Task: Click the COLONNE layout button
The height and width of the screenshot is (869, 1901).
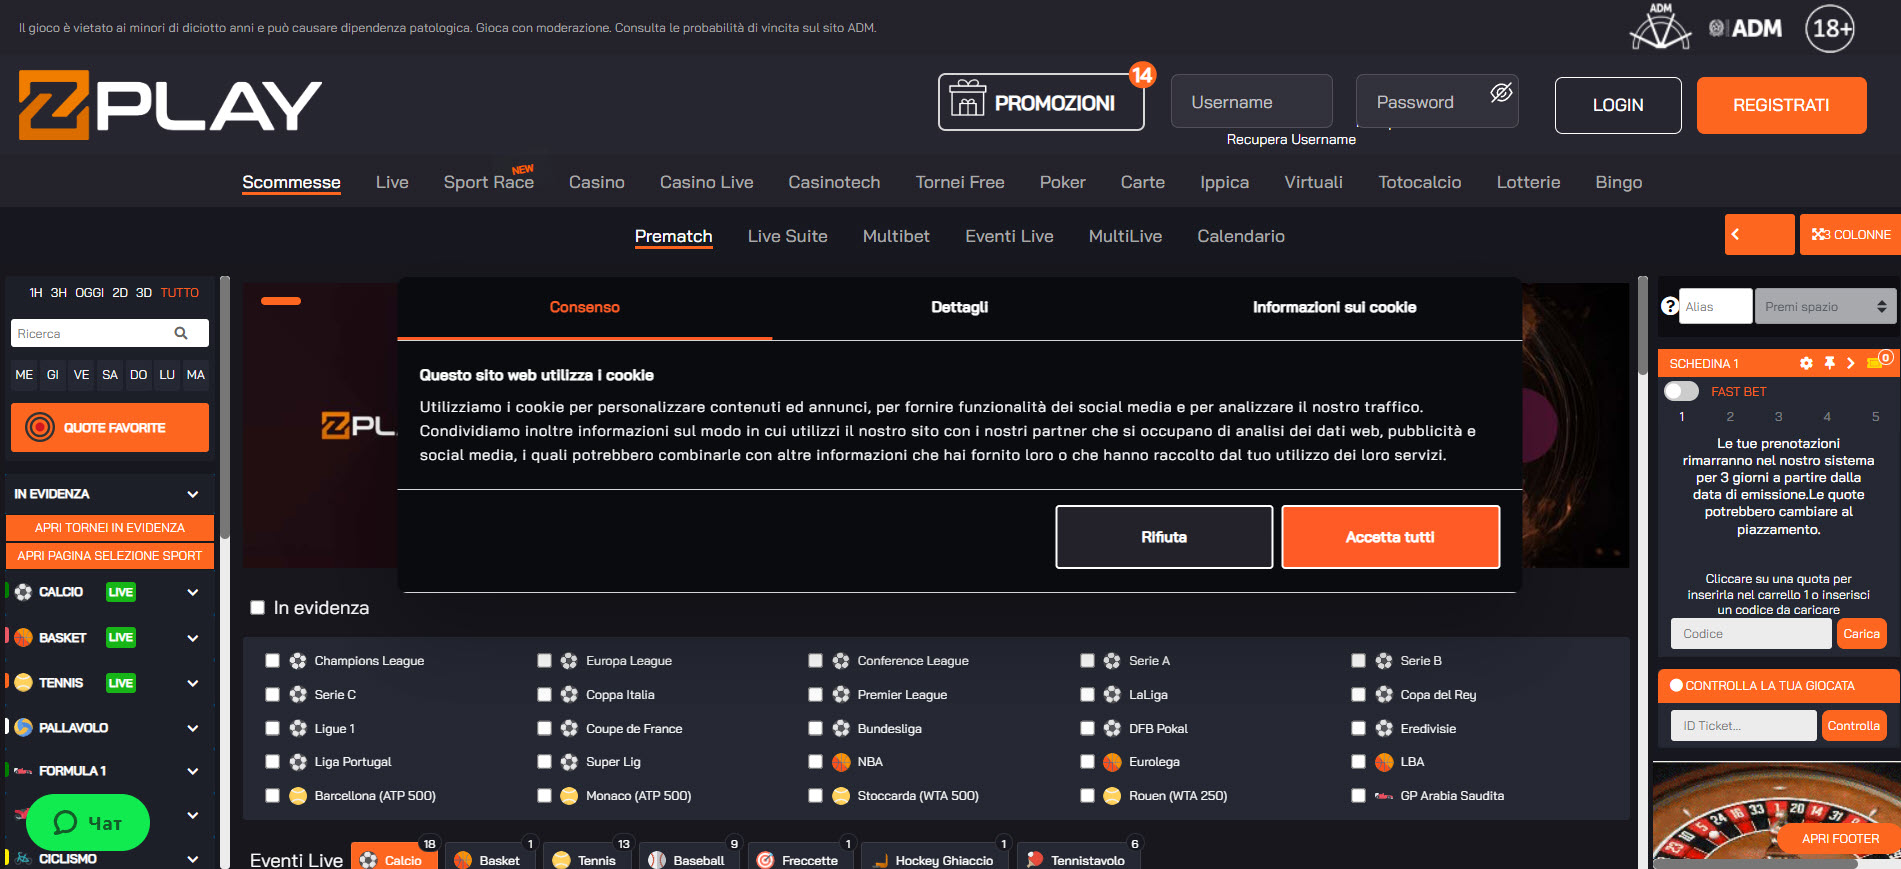Action: tap(1850, 234)
